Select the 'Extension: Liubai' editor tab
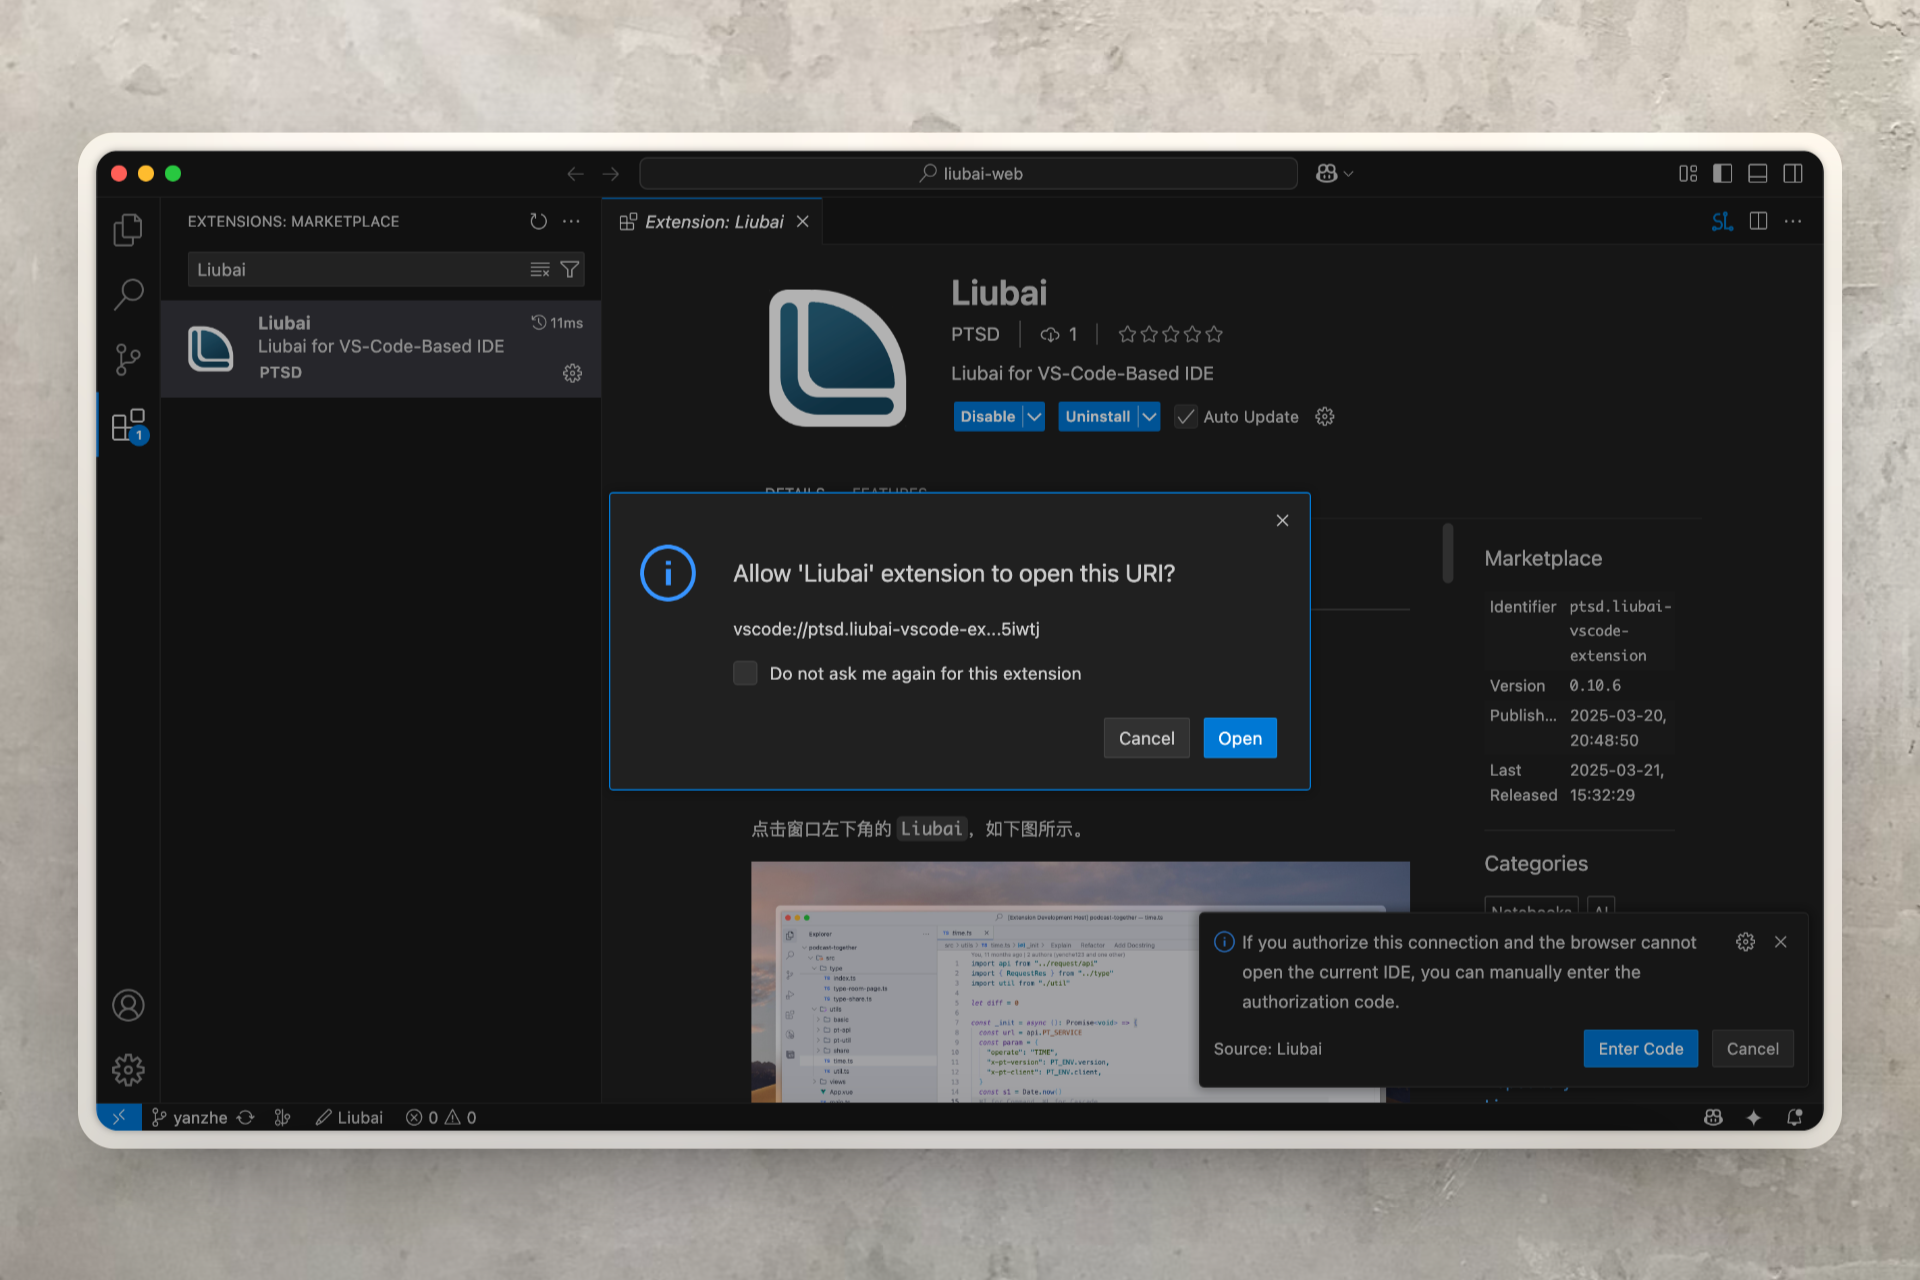 (712, 221)
